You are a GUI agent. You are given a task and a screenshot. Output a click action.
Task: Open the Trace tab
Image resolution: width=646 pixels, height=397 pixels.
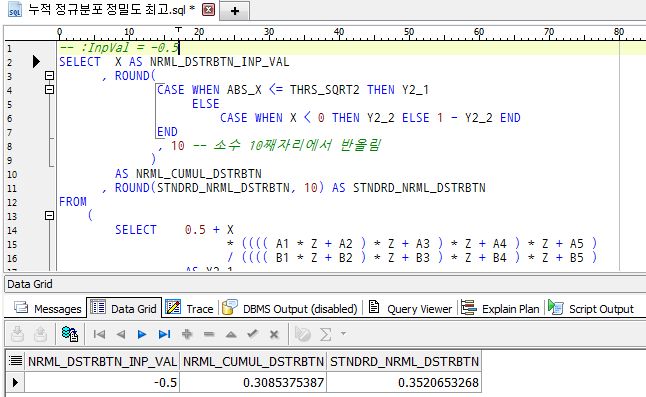tap(190, 308)
